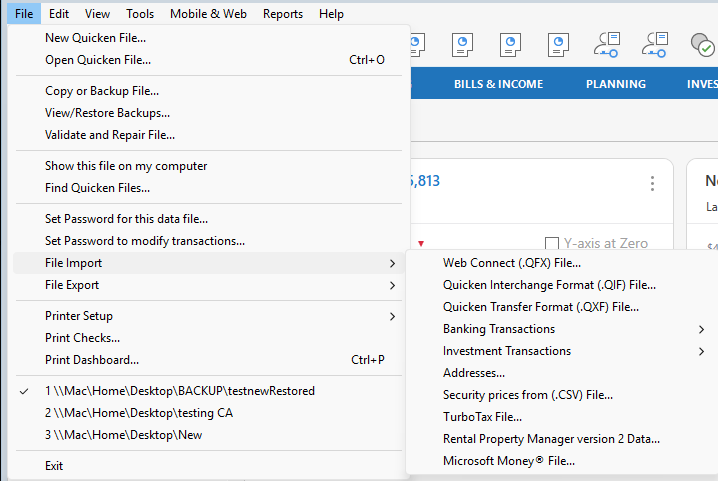Click the File menu in the menu bar
The height and width of the screenshot is (481, 718).
click(24, 14)
